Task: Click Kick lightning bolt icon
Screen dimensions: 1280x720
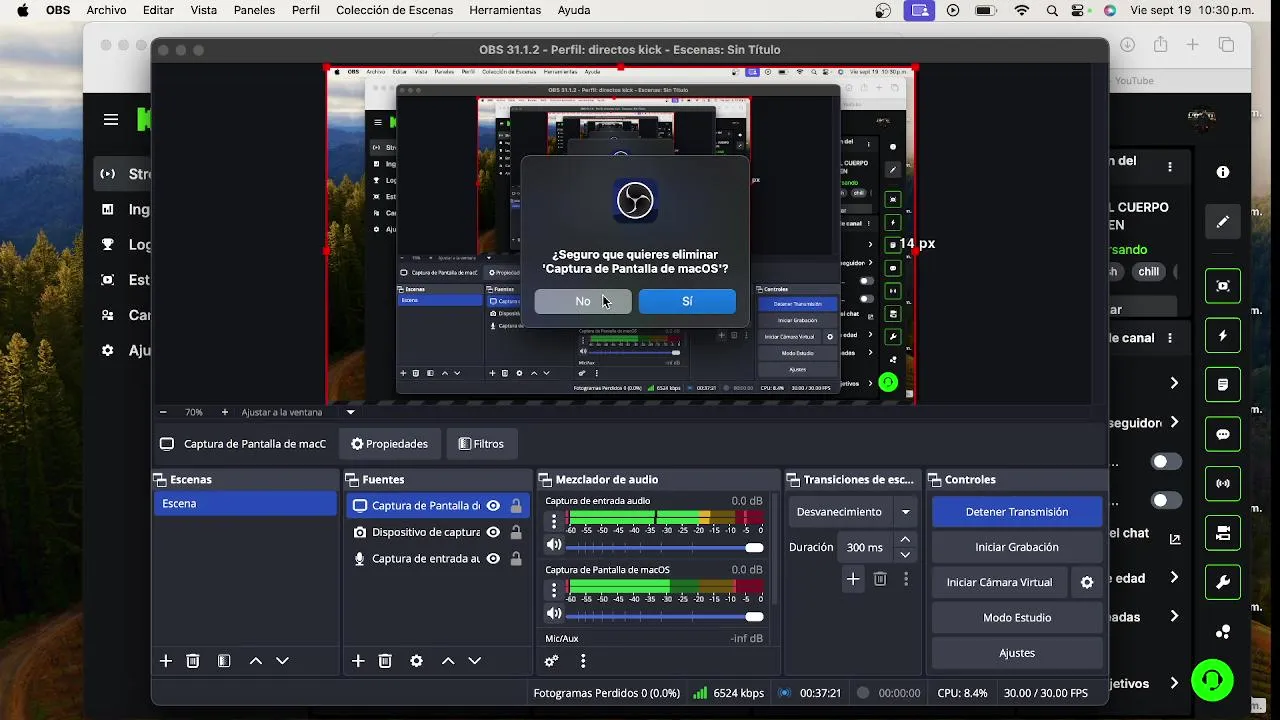Action: (1222, 336)
